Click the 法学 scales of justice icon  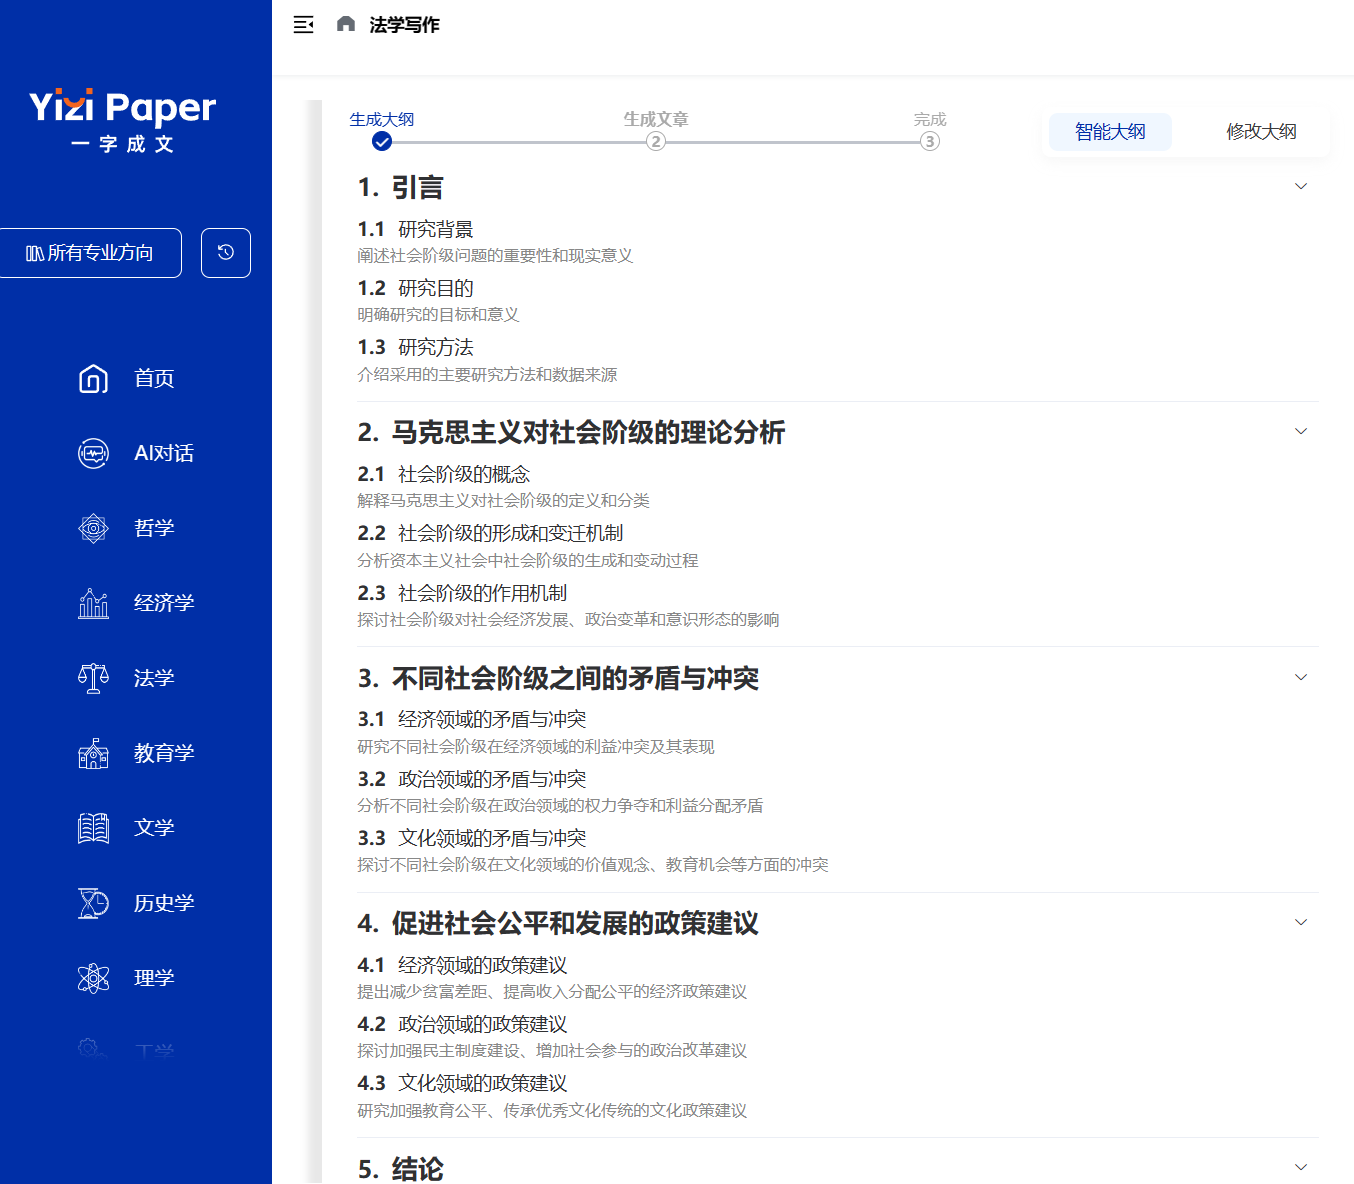(x=94, y=678)
